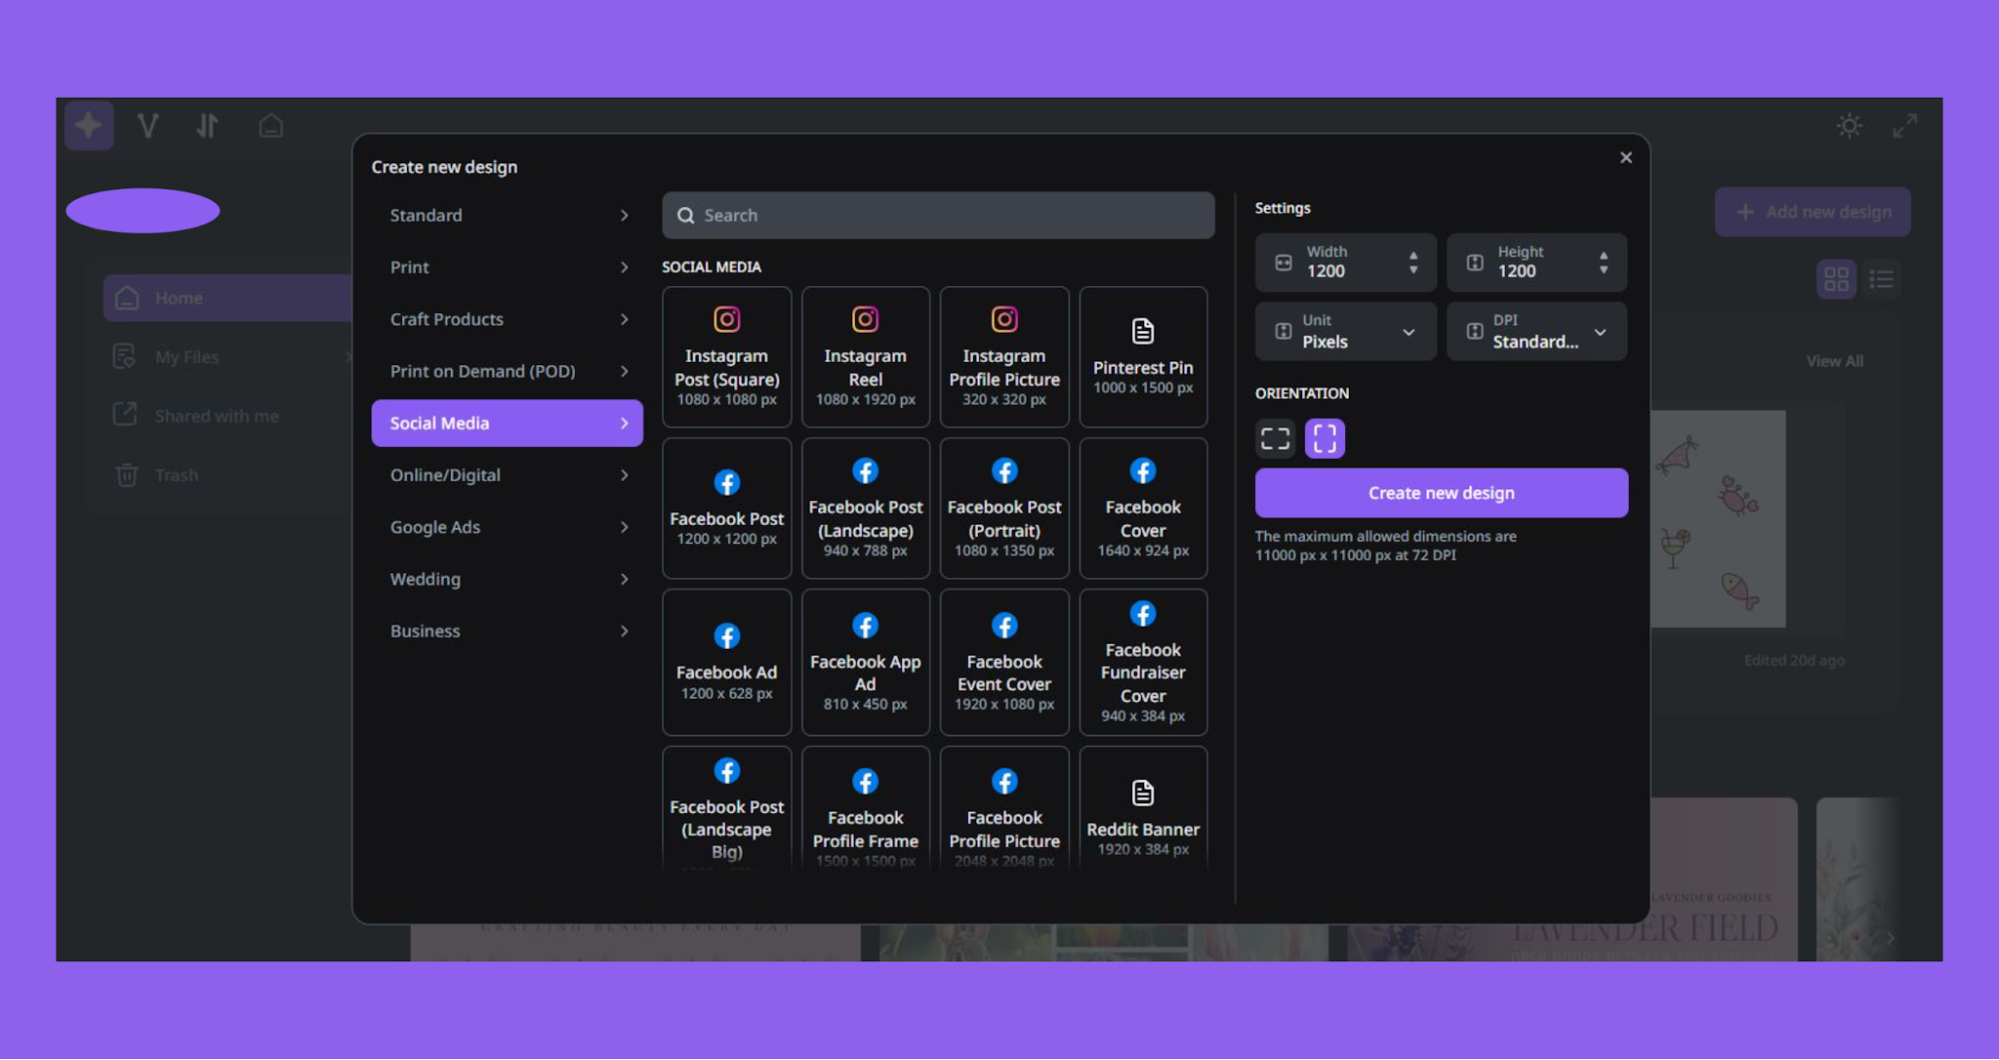Pick the Facebook Ad 1200 x 628 preset

pos(726,662)
